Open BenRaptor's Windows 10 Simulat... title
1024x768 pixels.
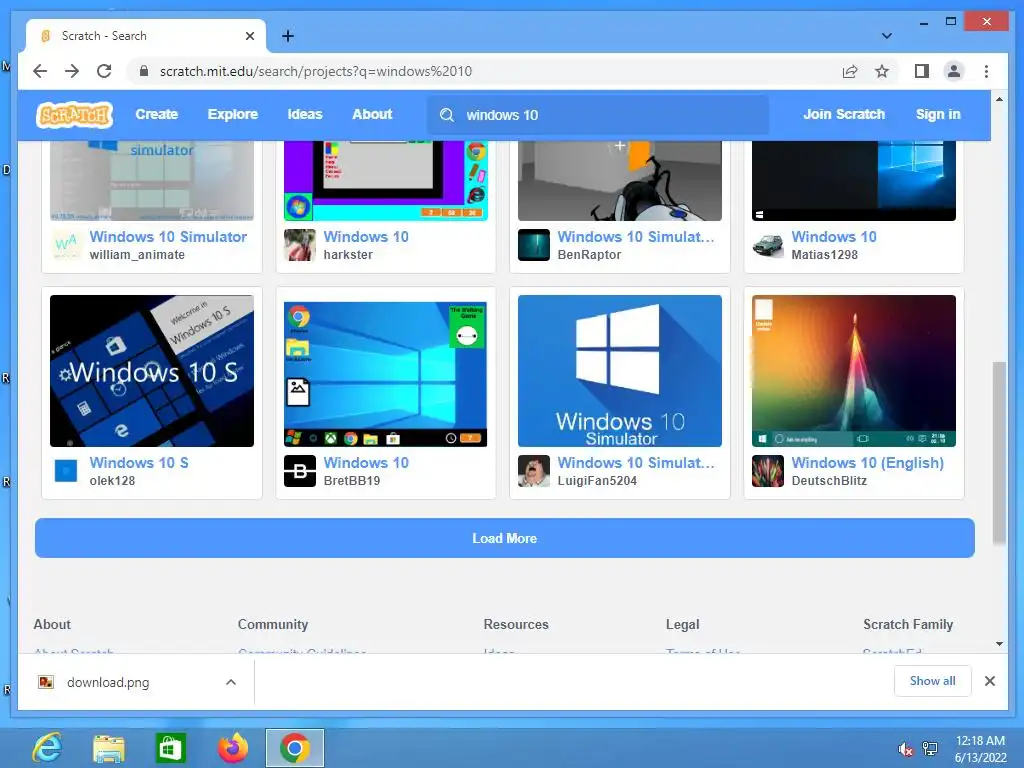(x=636, y=236)
